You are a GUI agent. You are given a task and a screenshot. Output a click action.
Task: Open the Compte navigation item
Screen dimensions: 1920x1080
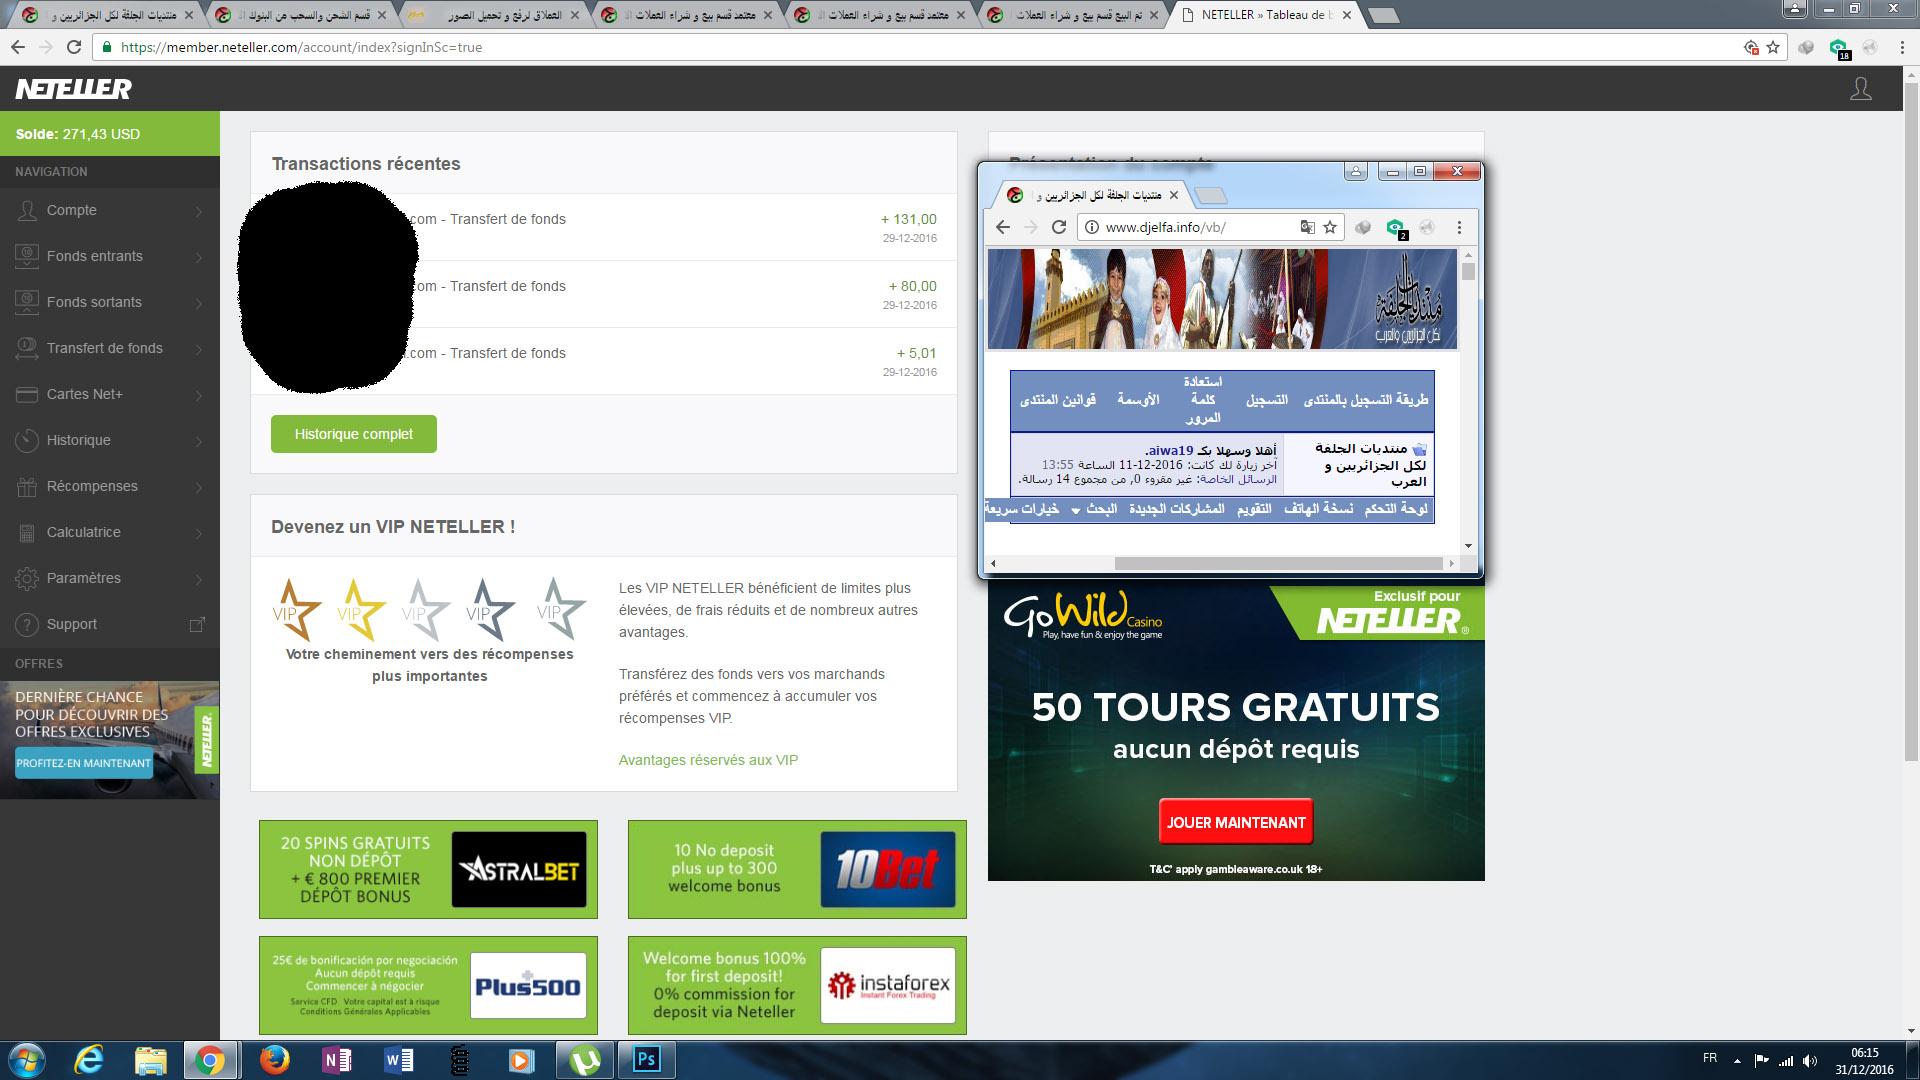click(110, 211)
